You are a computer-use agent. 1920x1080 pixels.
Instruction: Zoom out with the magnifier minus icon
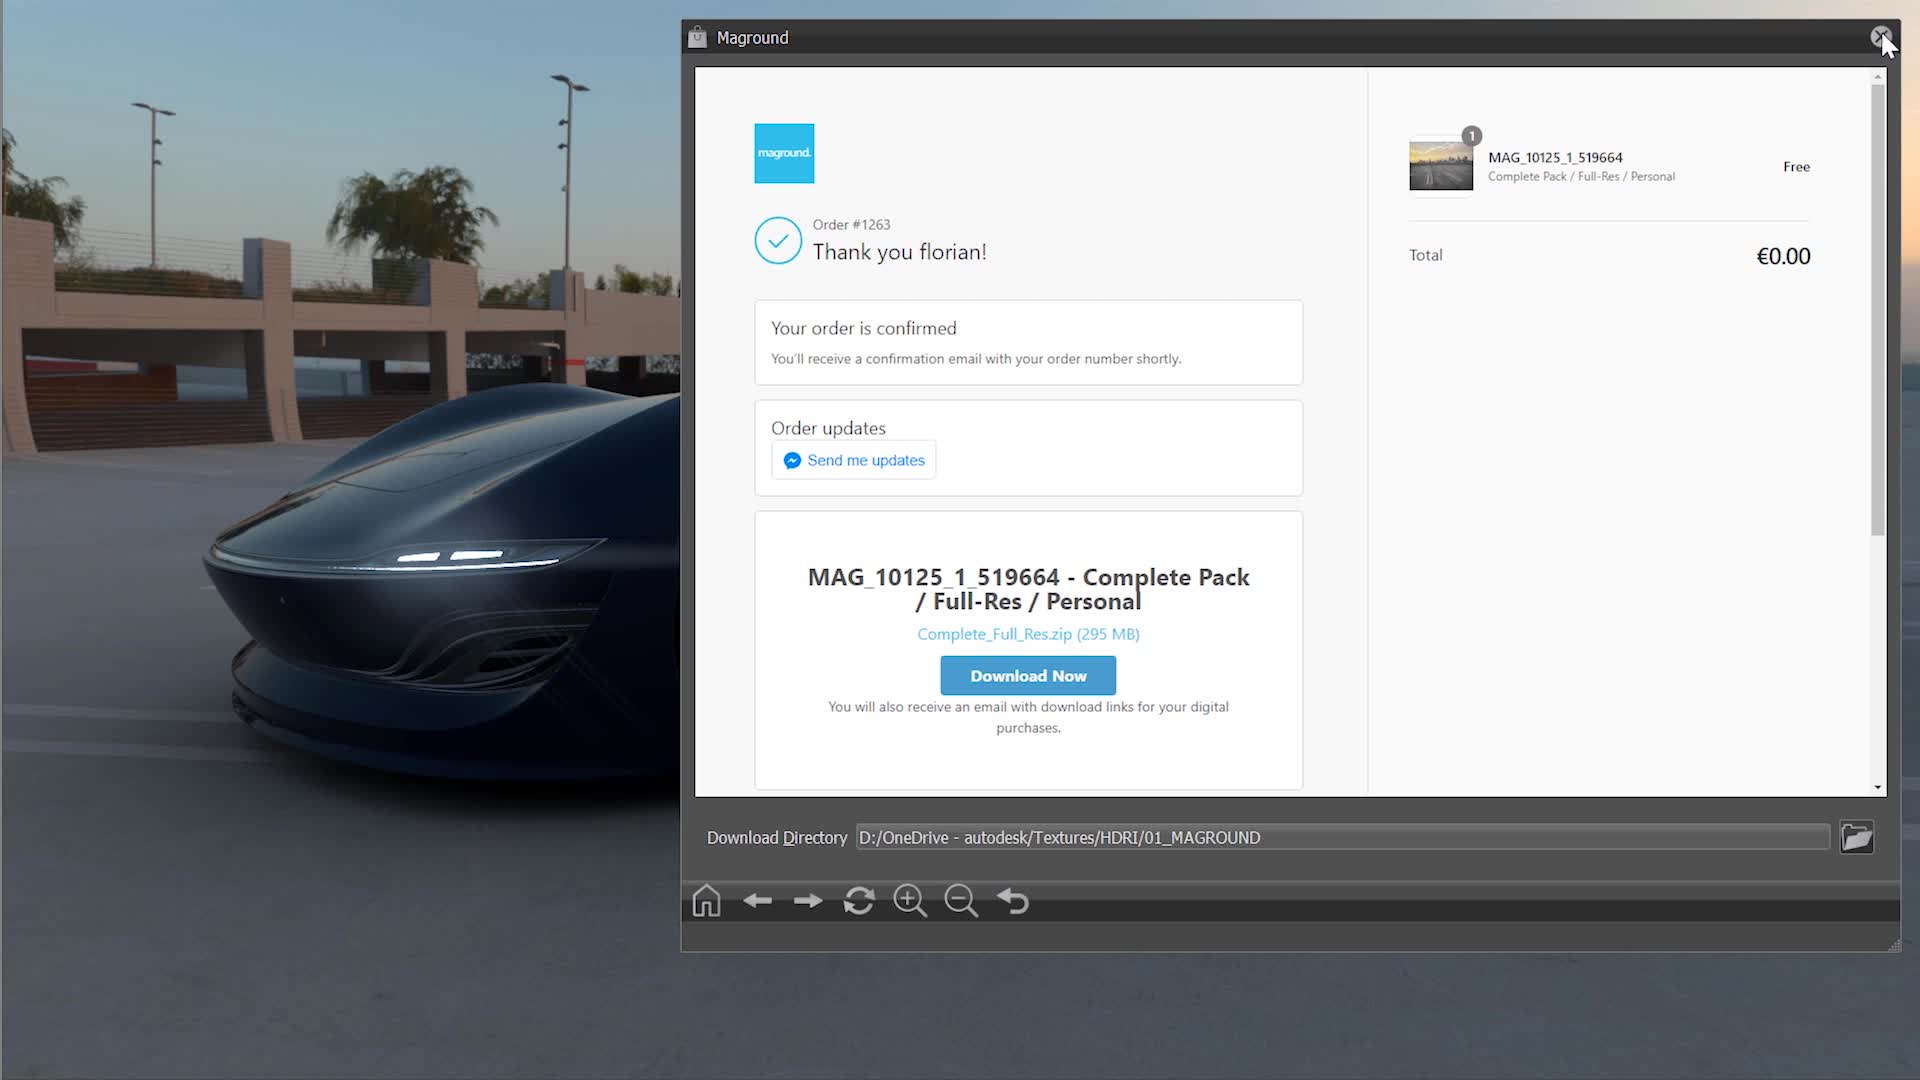coord(961,901)
